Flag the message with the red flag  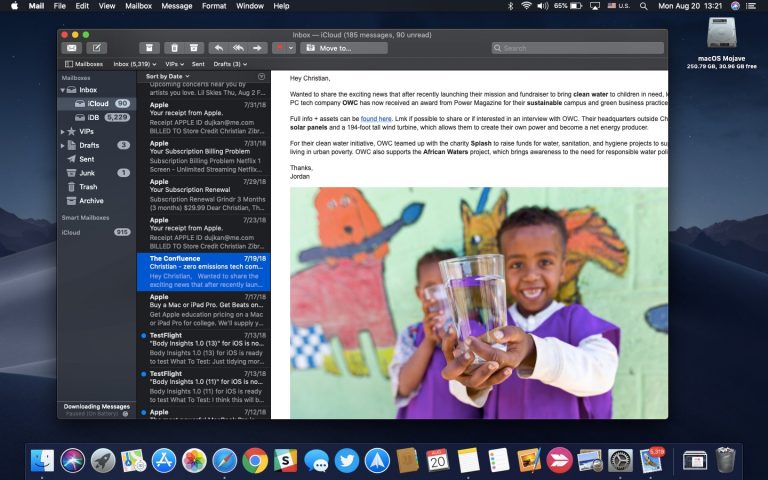pyautogui.click(x=280, y=48)
